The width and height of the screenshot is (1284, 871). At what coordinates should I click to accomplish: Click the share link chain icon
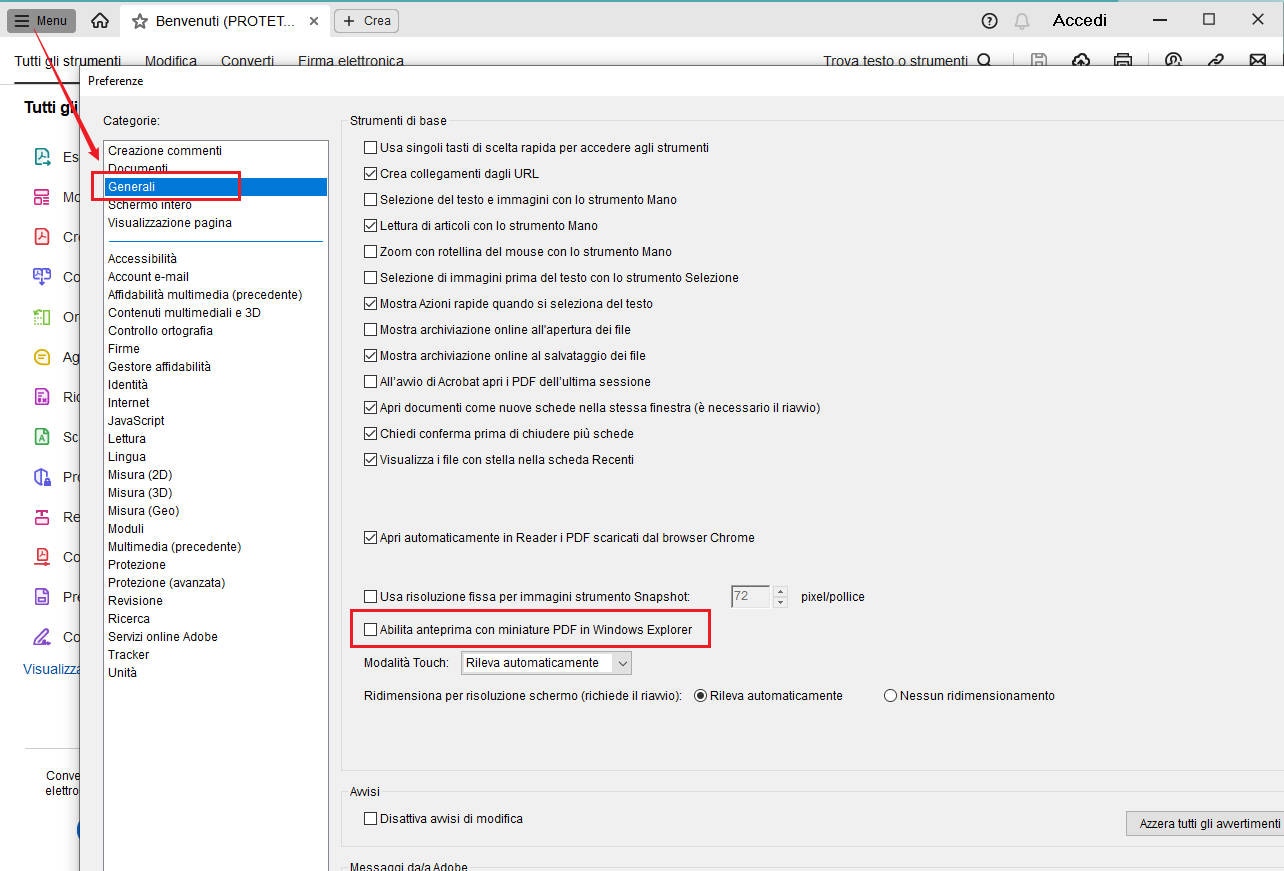pos(1216,60)
